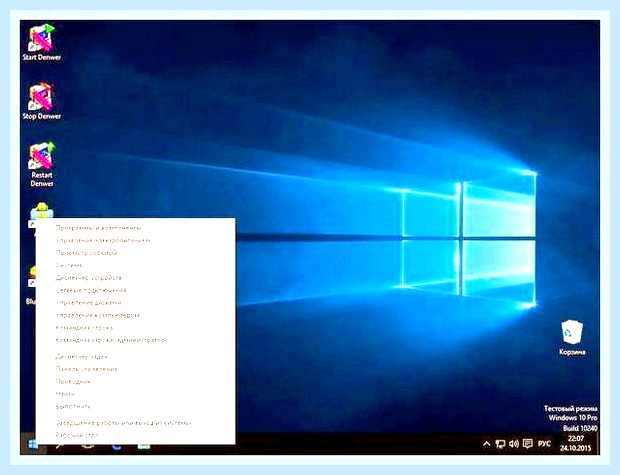This screenshot has height=475, width=620.
Task: Open the network status tray icon
Action: pos(500,444)
